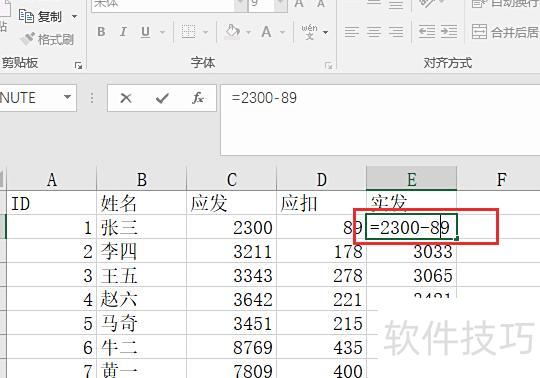Click Merge and Center (合并后居中)

point(505,32)
